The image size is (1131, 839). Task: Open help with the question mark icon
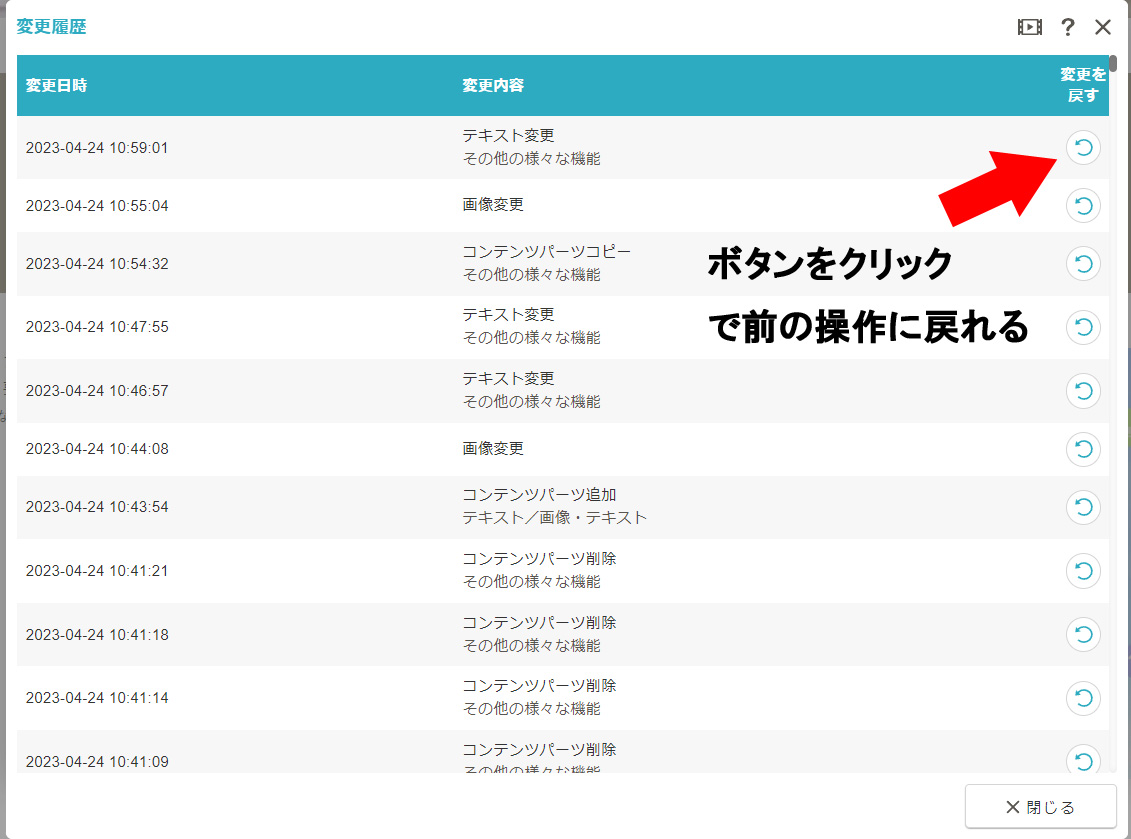tap(1068, 27)
